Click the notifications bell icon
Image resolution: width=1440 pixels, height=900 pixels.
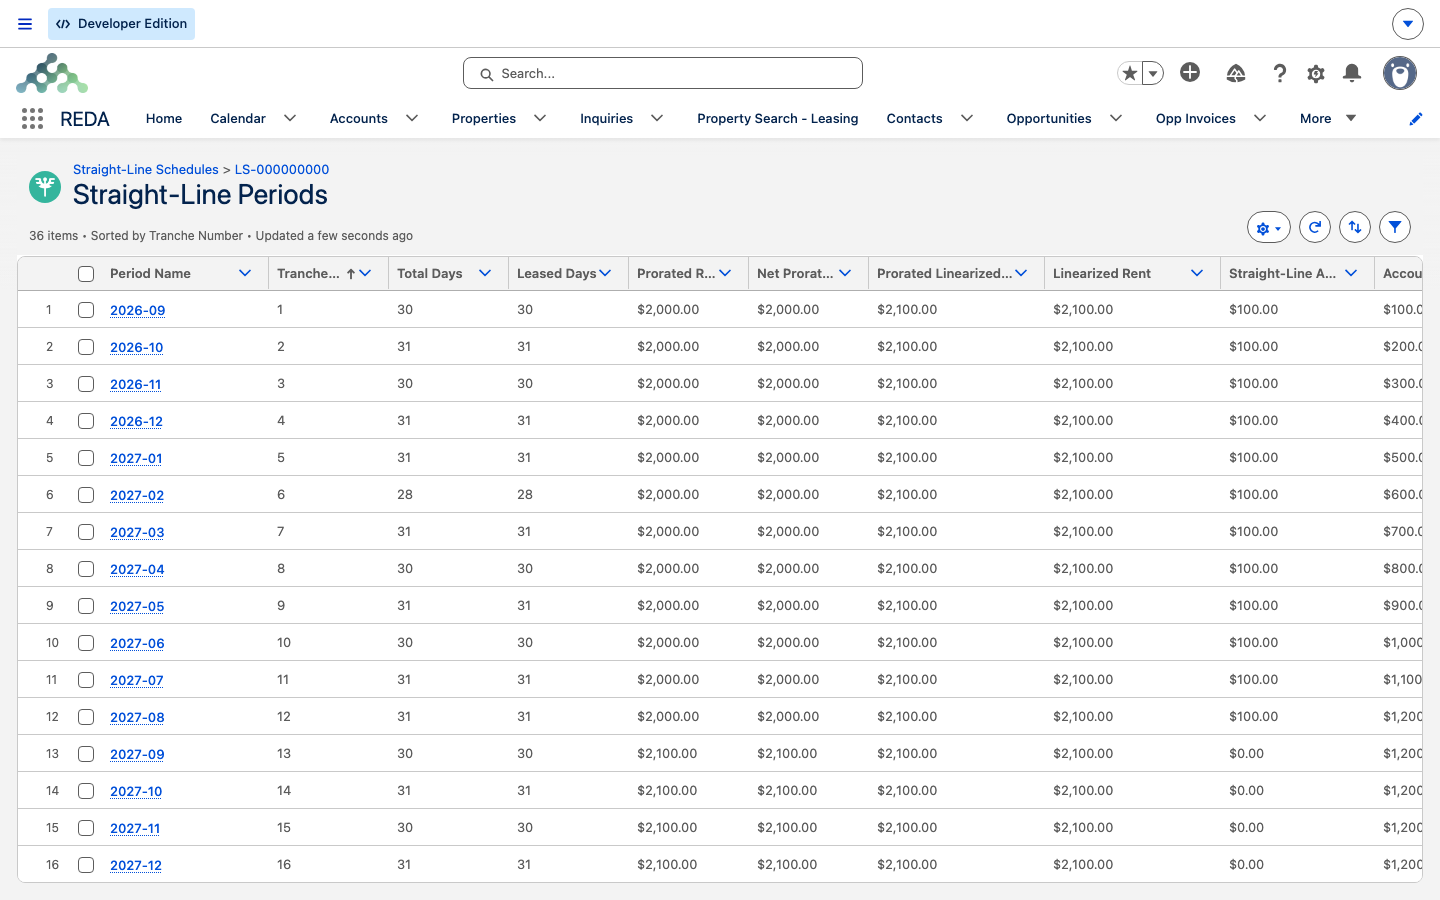pos(1352,73)
